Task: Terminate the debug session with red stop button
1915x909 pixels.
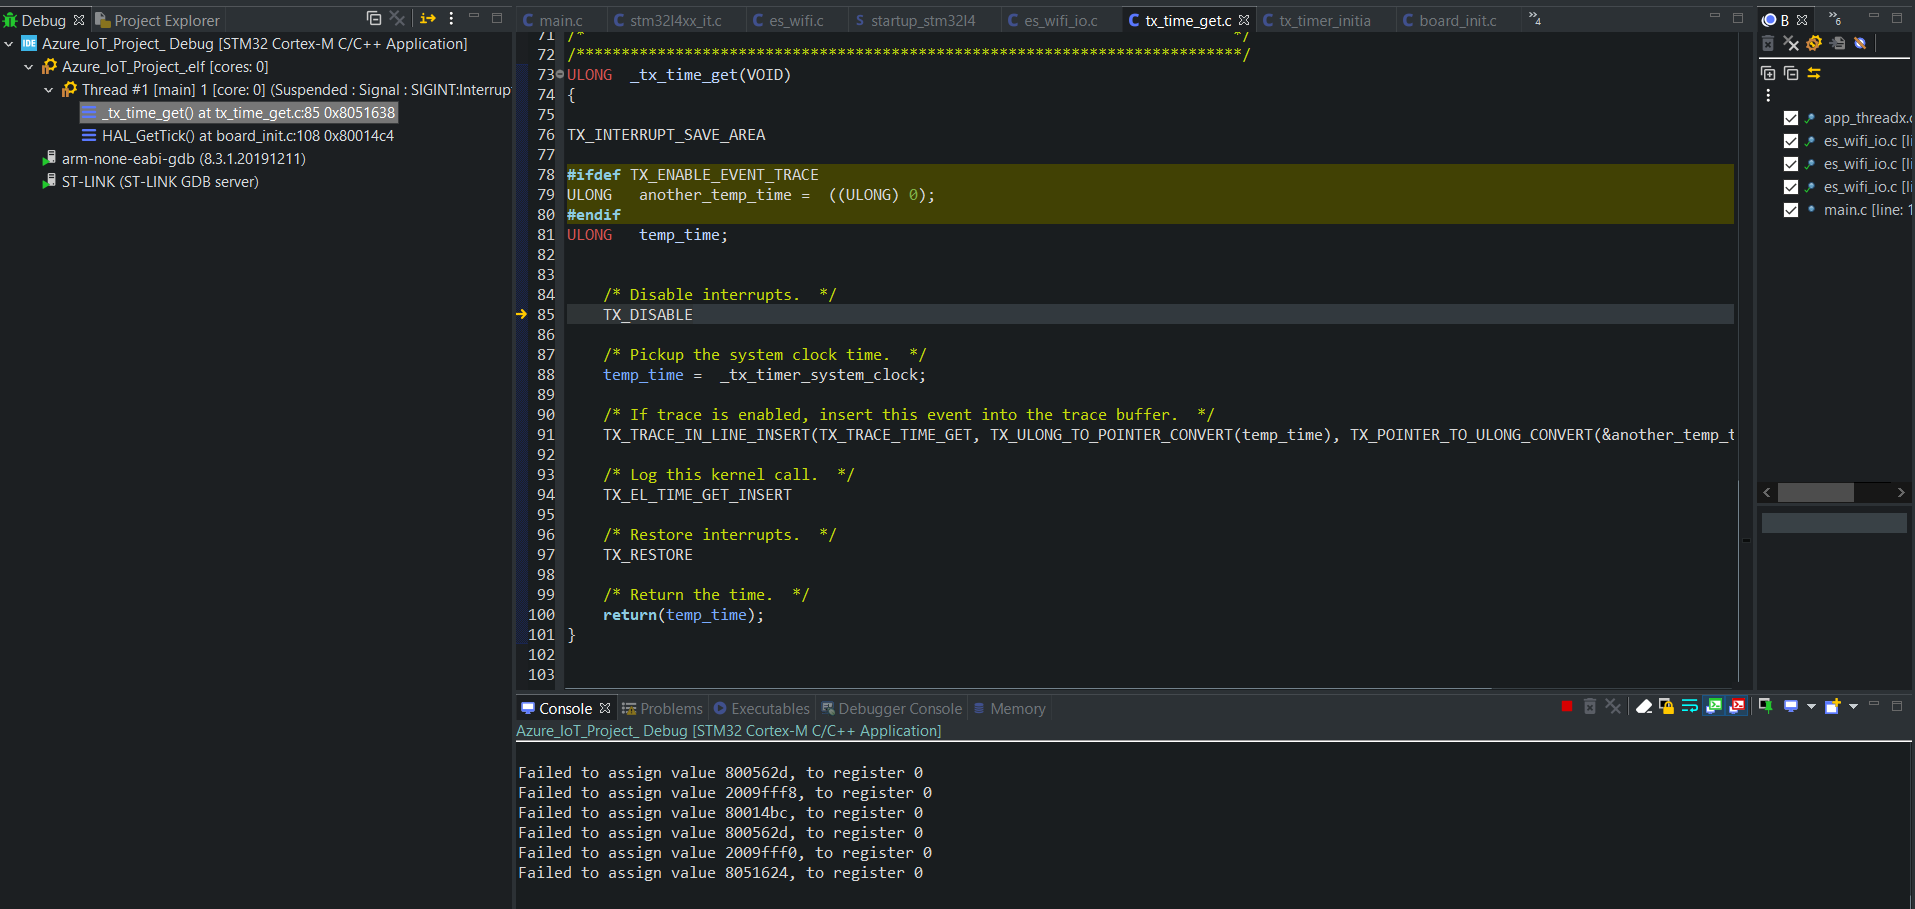Action: pos(1566,706)
